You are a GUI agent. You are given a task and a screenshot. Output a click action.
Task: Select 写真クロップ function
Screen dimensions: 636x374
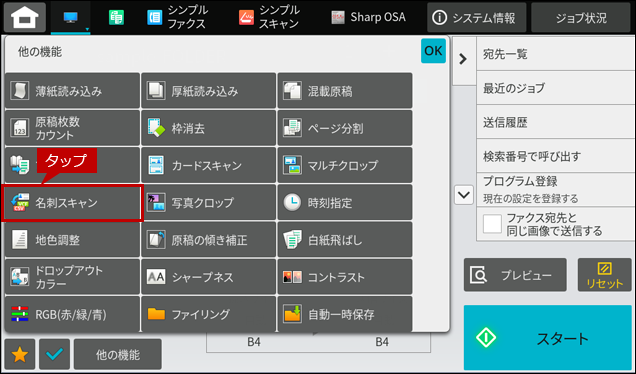[208, 202]
